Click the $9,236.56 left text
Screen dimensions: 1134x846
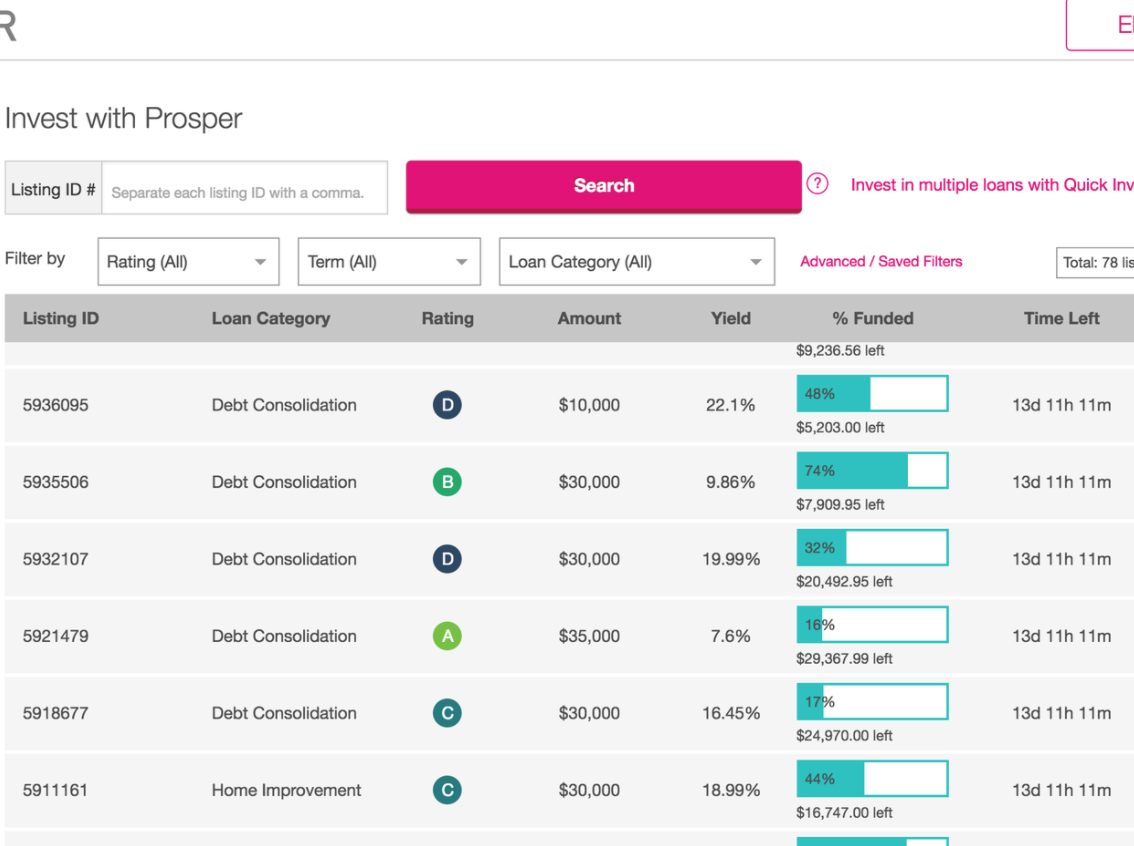click(x=840, y=351)
